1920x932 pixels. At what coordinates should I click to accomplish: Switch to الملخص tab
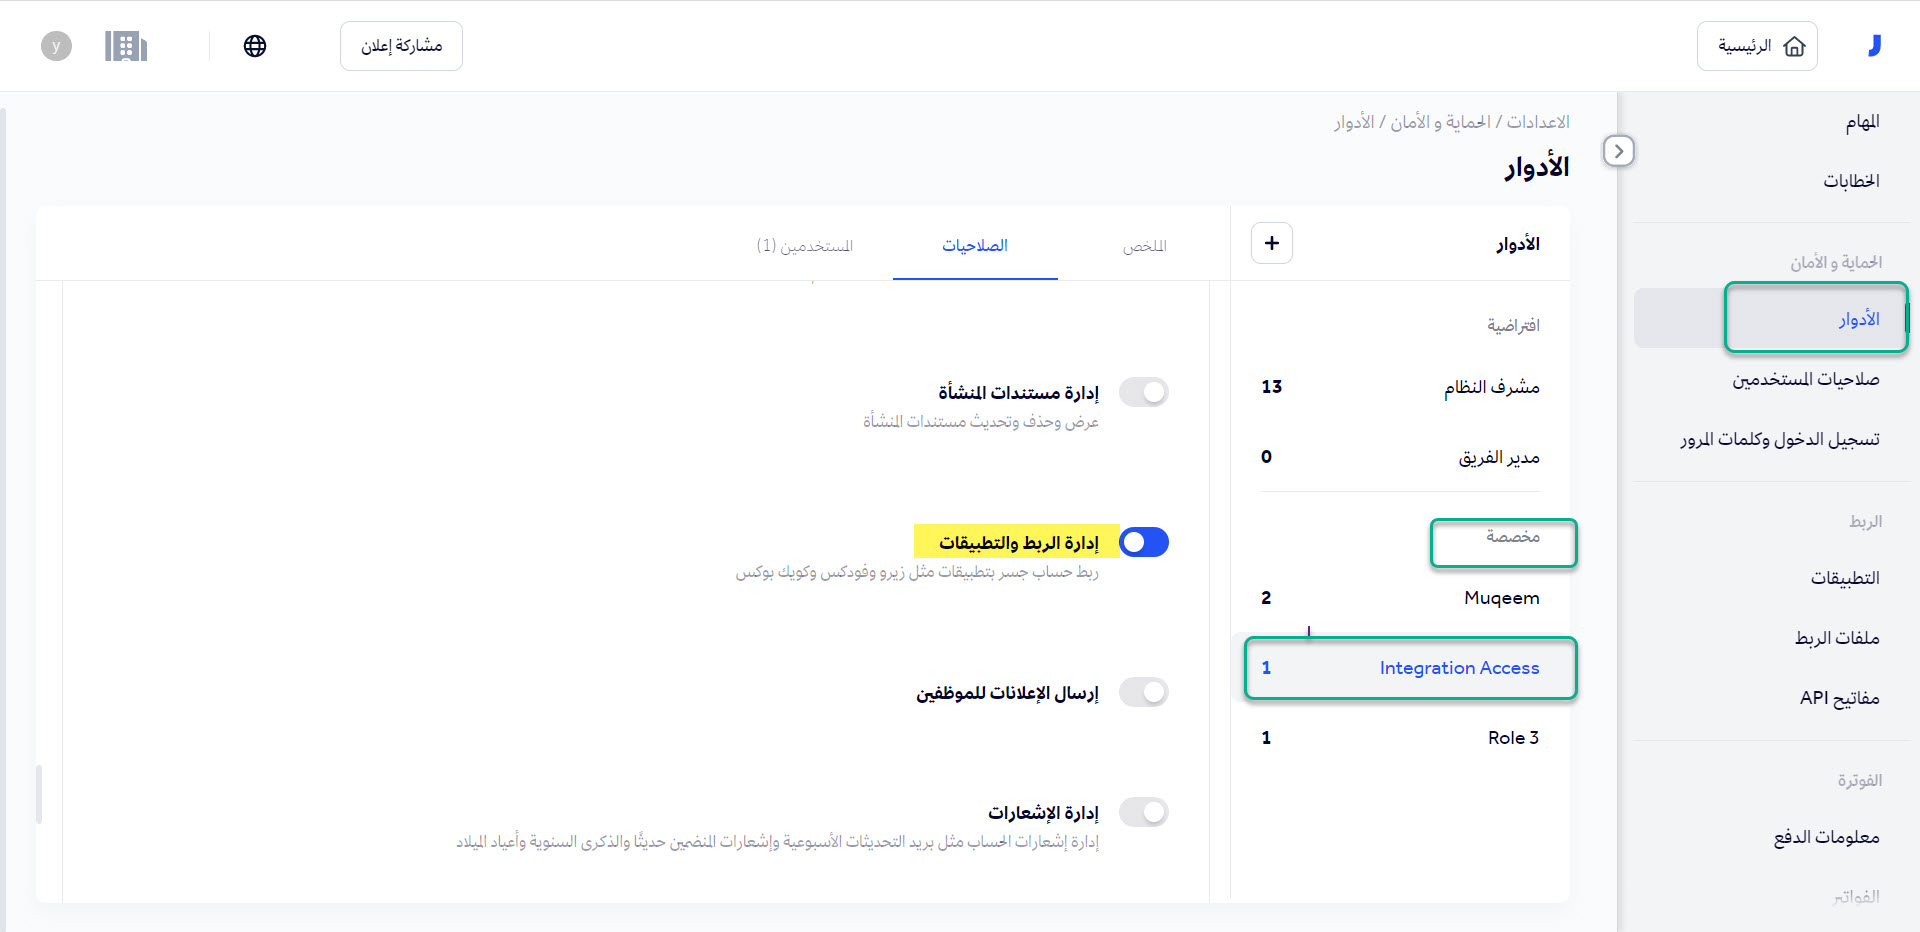(x=1144, y=246)
